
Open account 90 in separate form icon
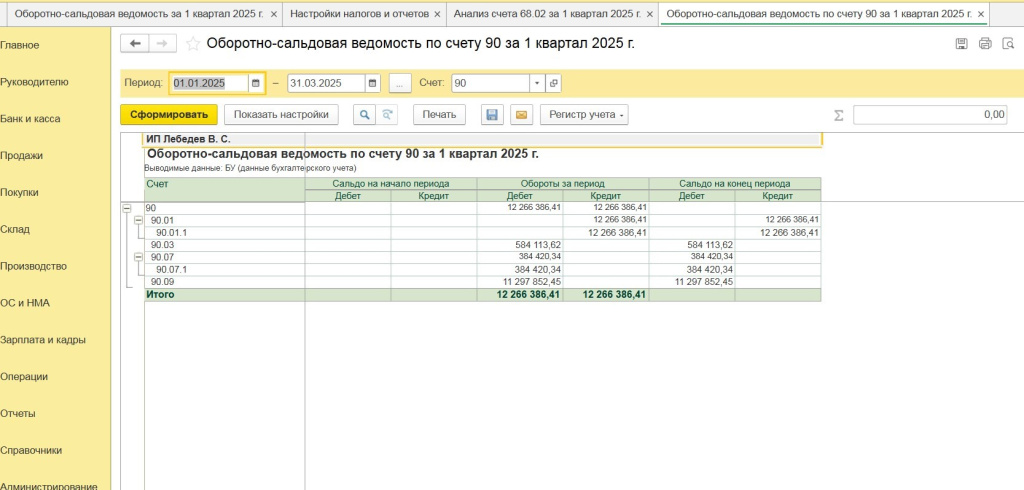pos(552,83)
